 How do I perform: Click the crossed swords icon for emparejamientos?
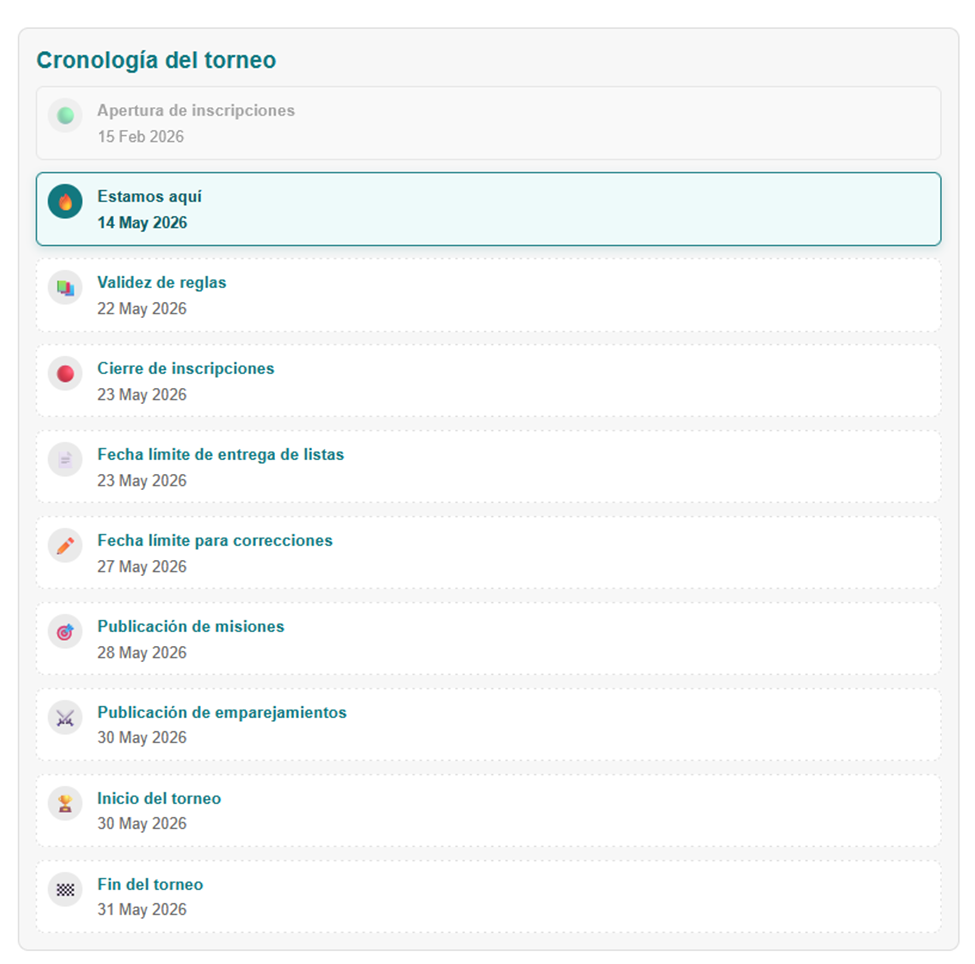[x=65, y=718]
